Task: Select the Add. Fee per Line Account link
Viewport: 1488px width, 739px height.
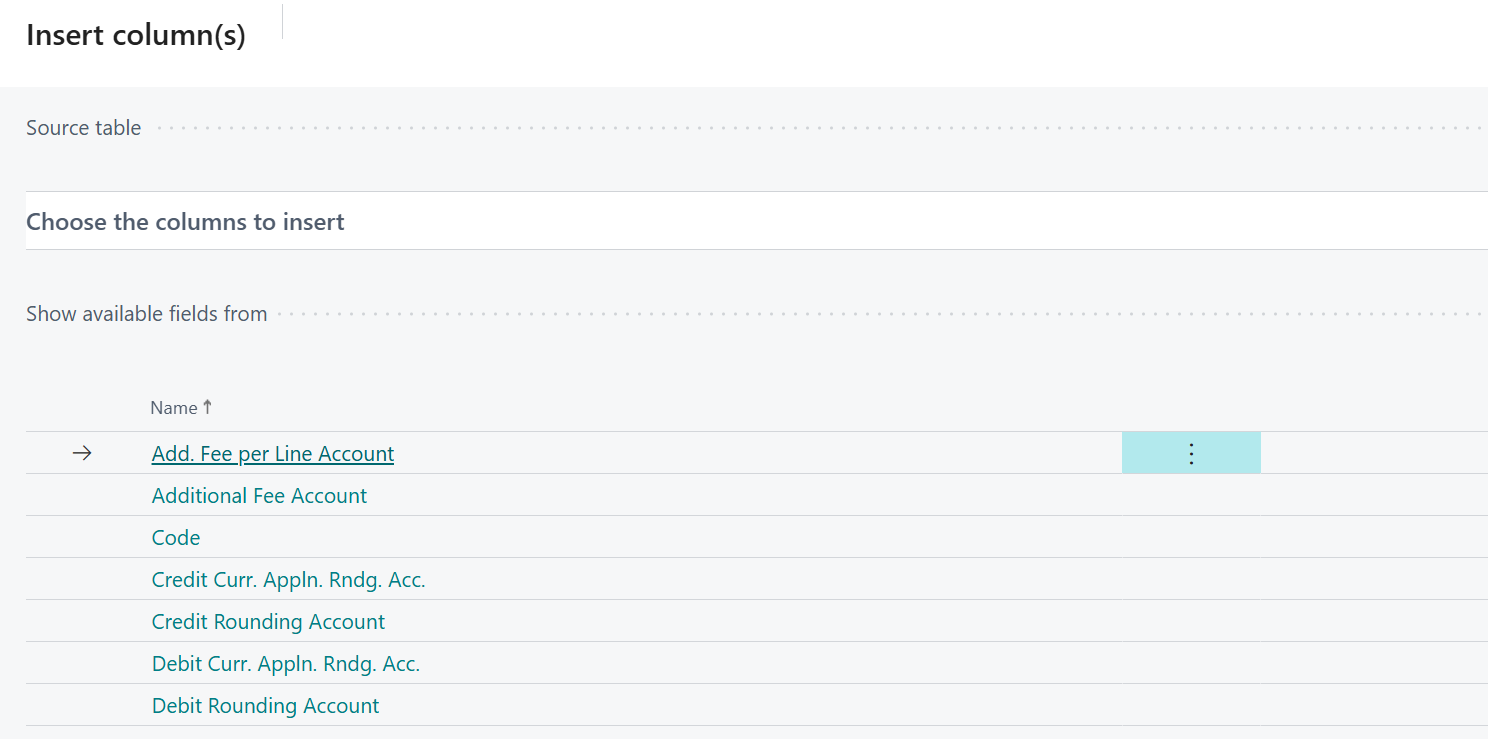Action: pos(272,453)
